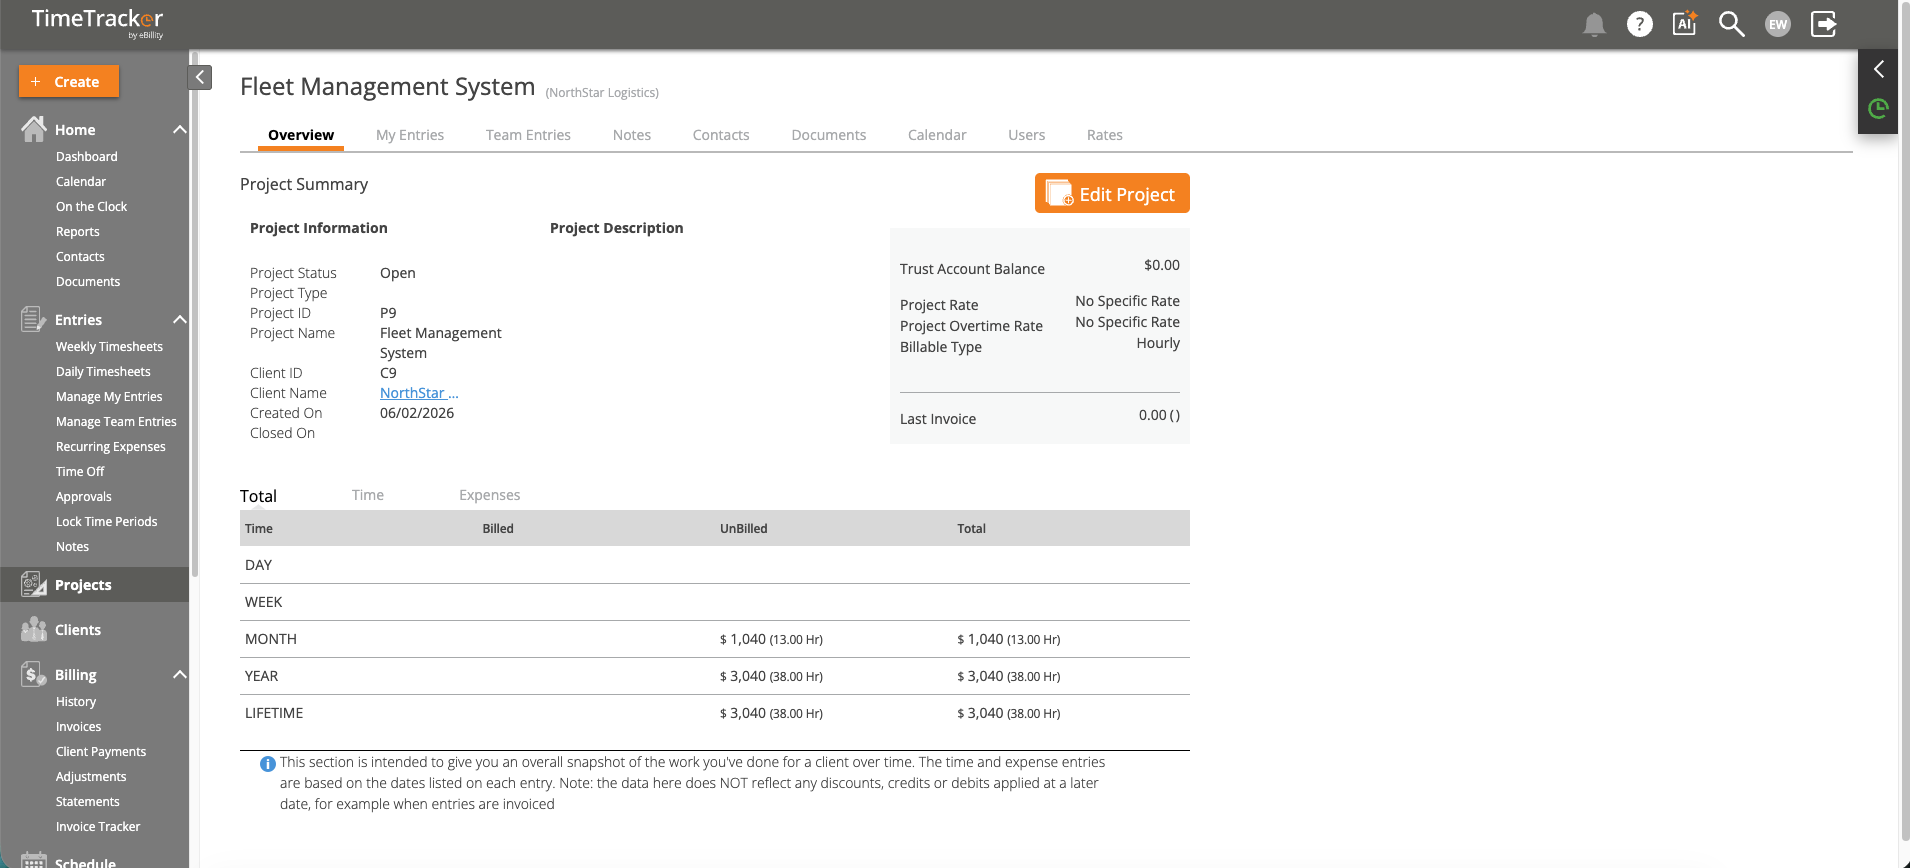Open On the Clock page

pyautogui.click(x=92, y=207)
